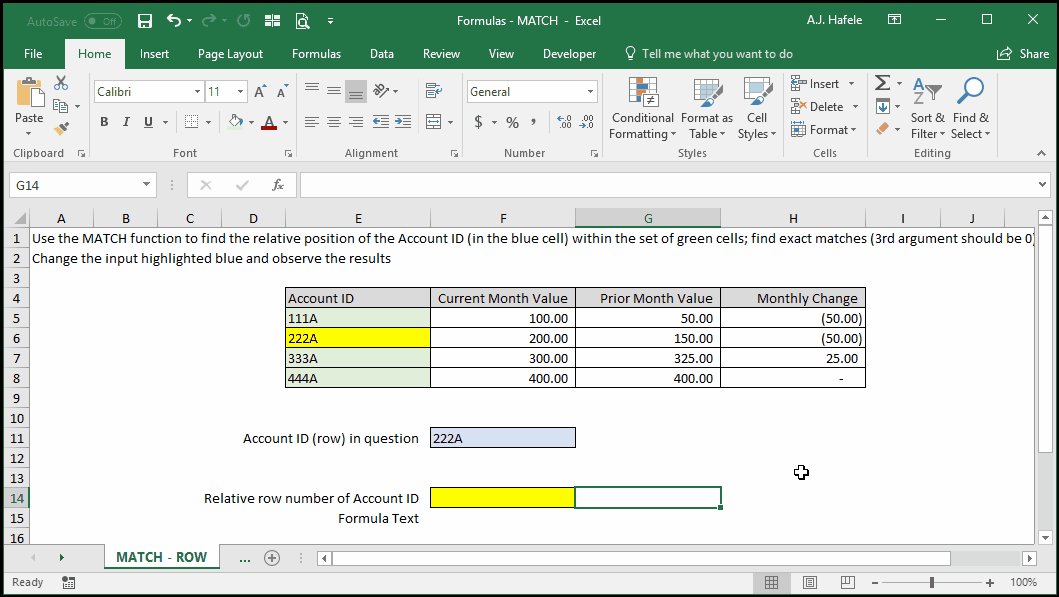Toggle the macro recording status icon
Viewport: 1059px width, 597px height.
click(x=68, y=582)
